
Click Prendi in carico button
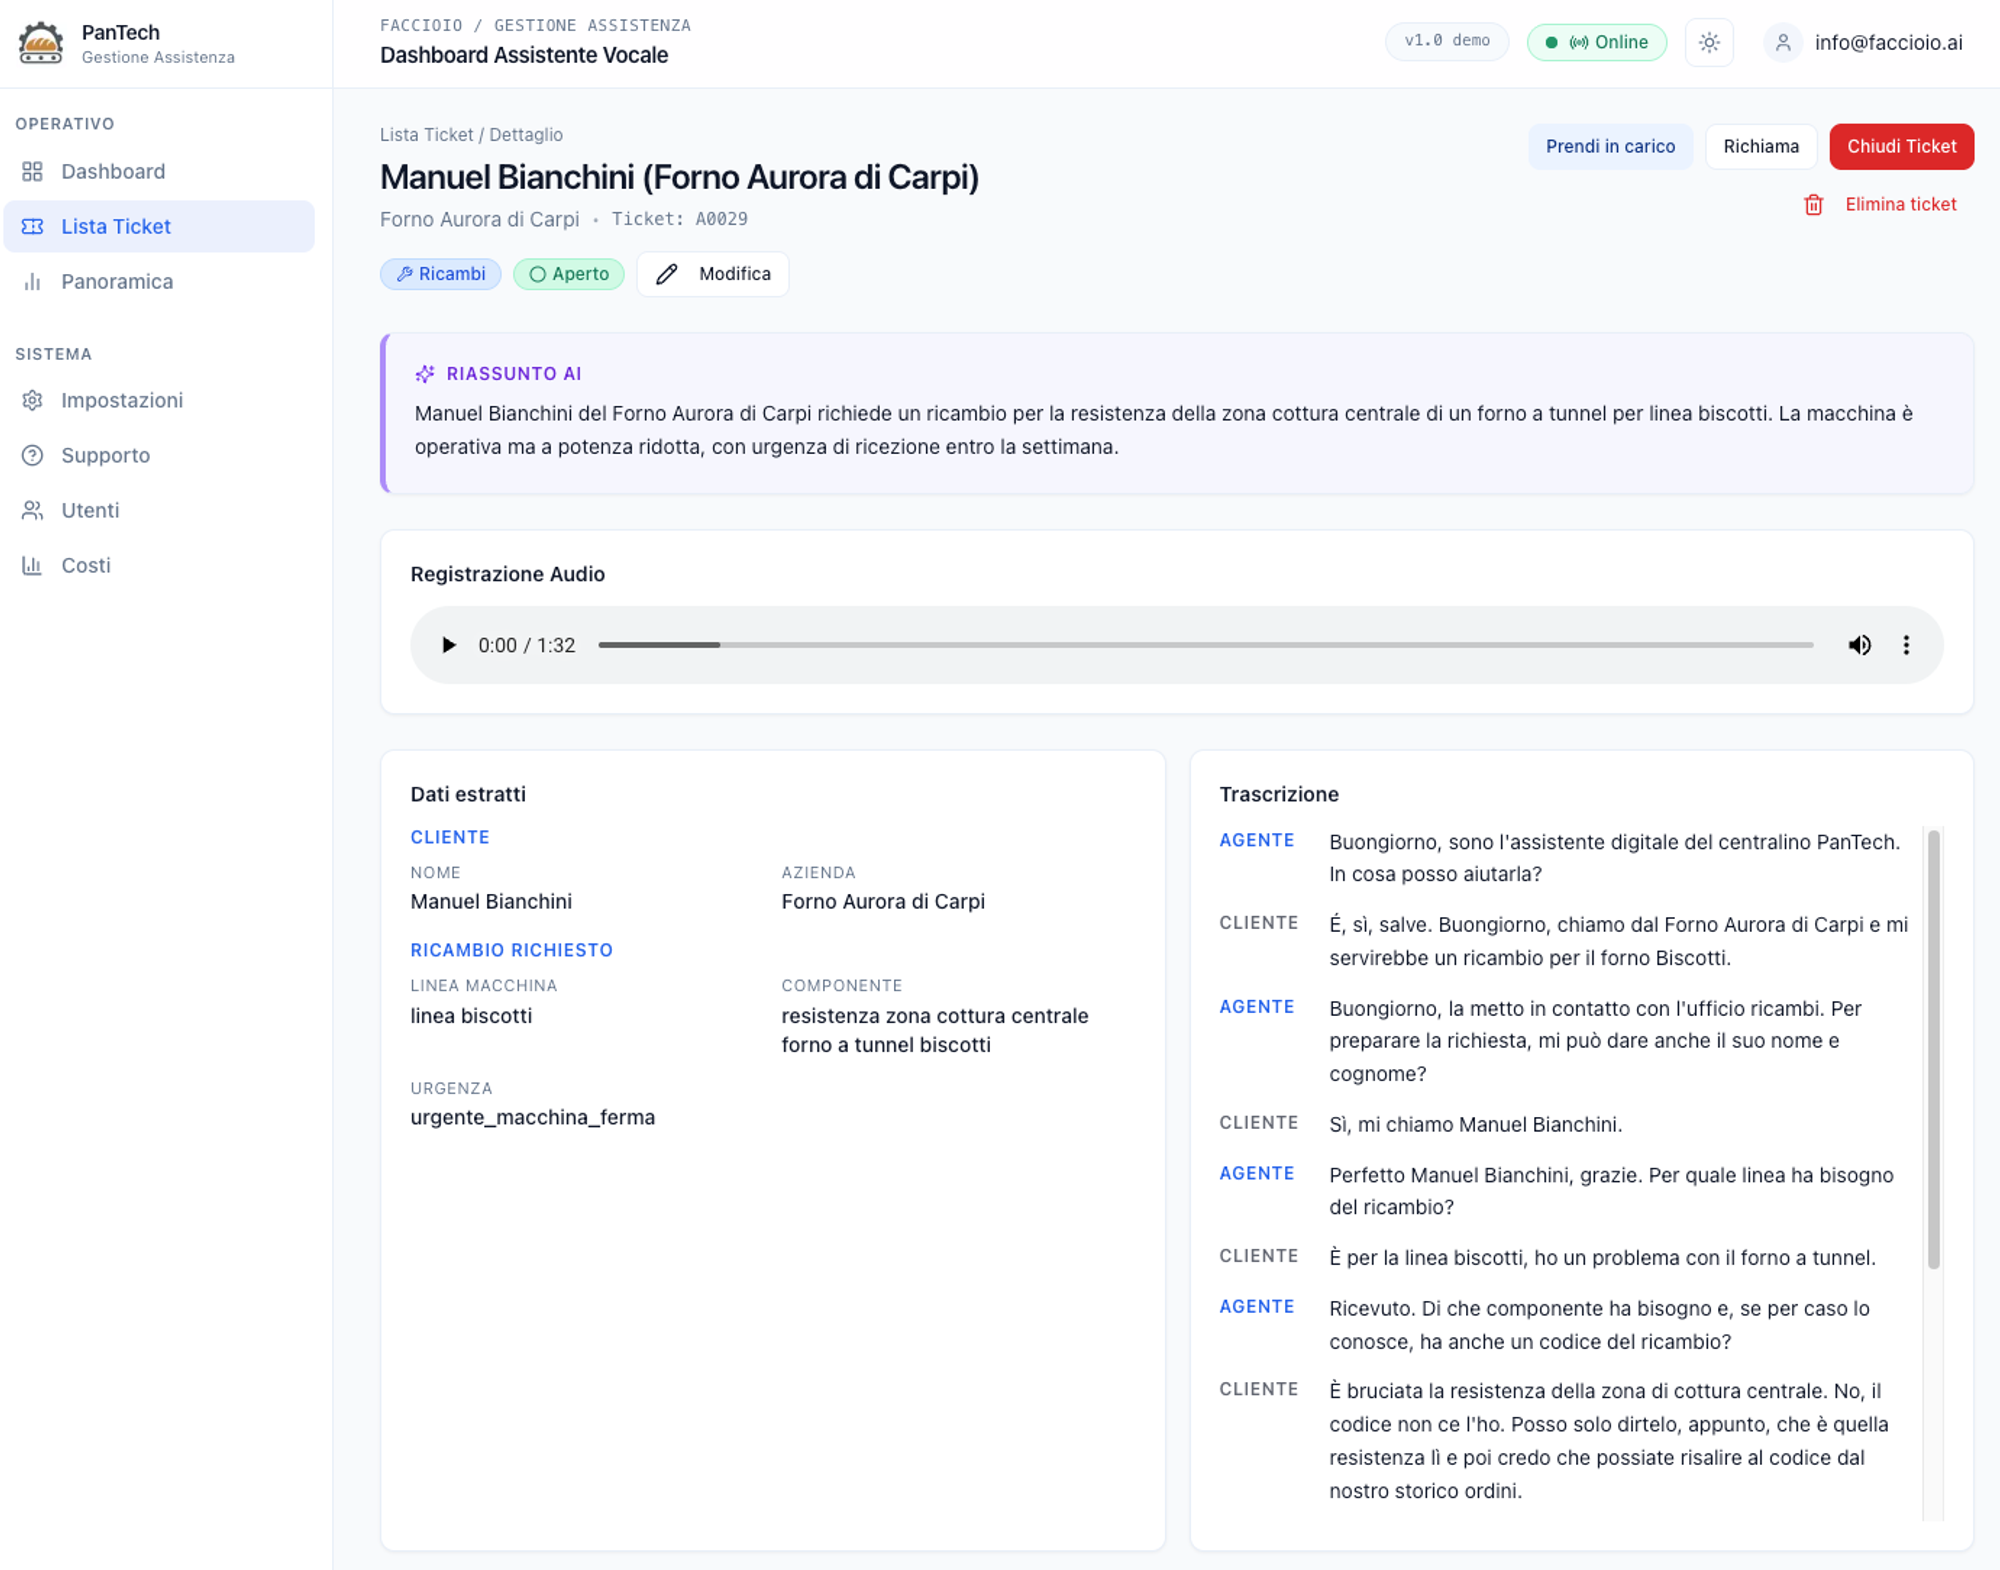[x=1610, y=146]
